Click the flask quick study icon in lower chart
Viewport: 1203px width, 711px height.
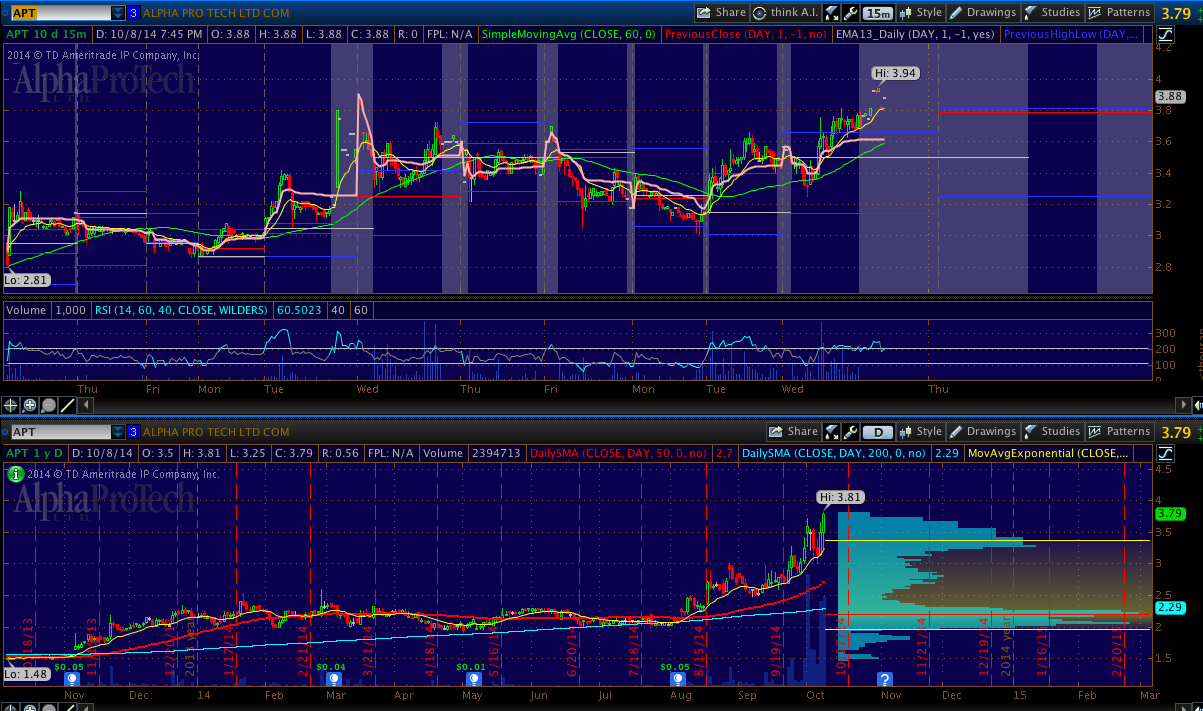click(832, 432)
